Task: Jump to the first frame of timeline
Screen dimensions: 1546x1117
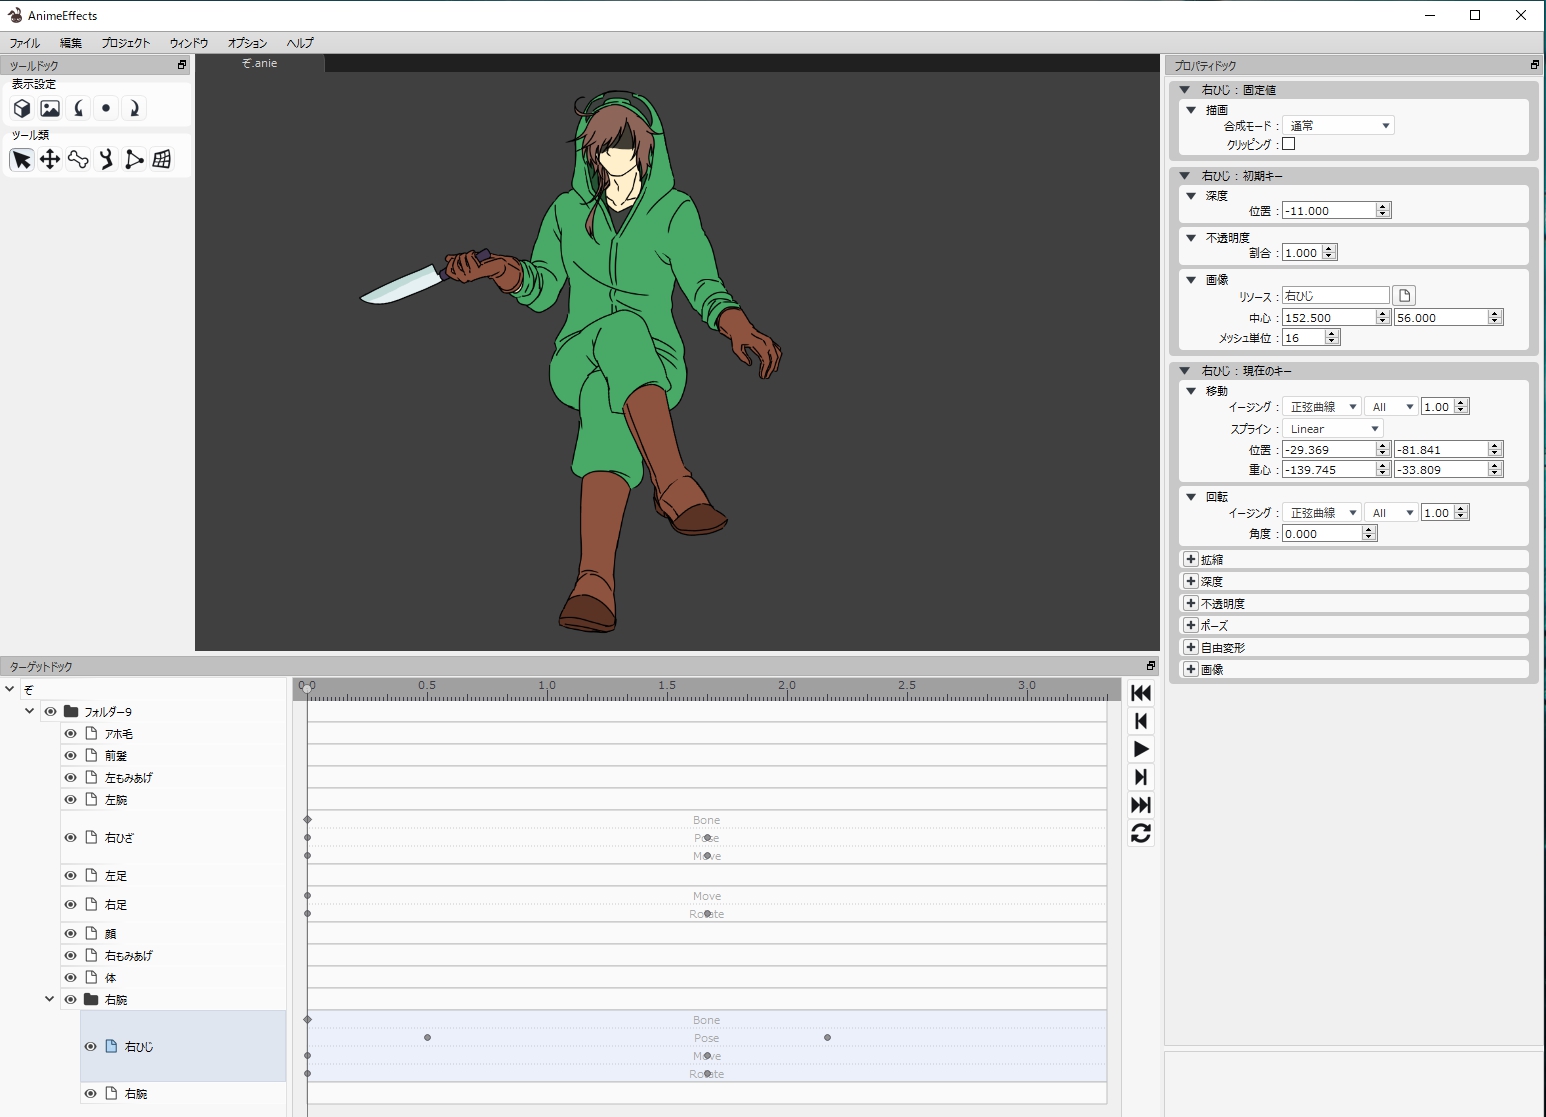Action: click(x=1141, y=693)
